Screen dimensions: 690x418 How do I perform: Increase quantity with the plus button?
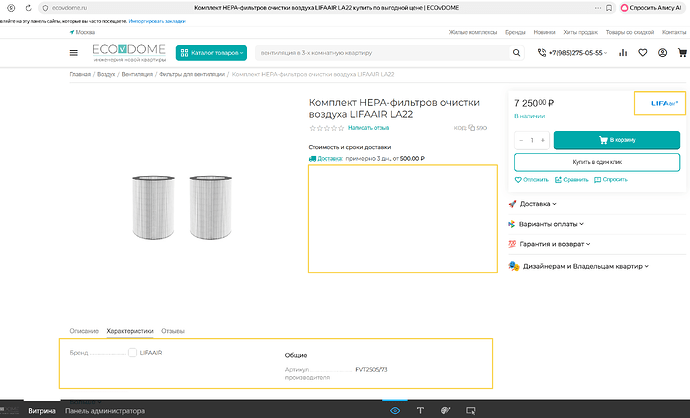[542, 140]
